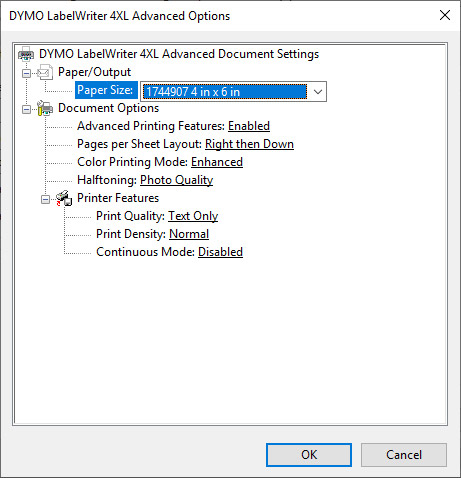Click the Printer Features icon

(x=64, y=198)
